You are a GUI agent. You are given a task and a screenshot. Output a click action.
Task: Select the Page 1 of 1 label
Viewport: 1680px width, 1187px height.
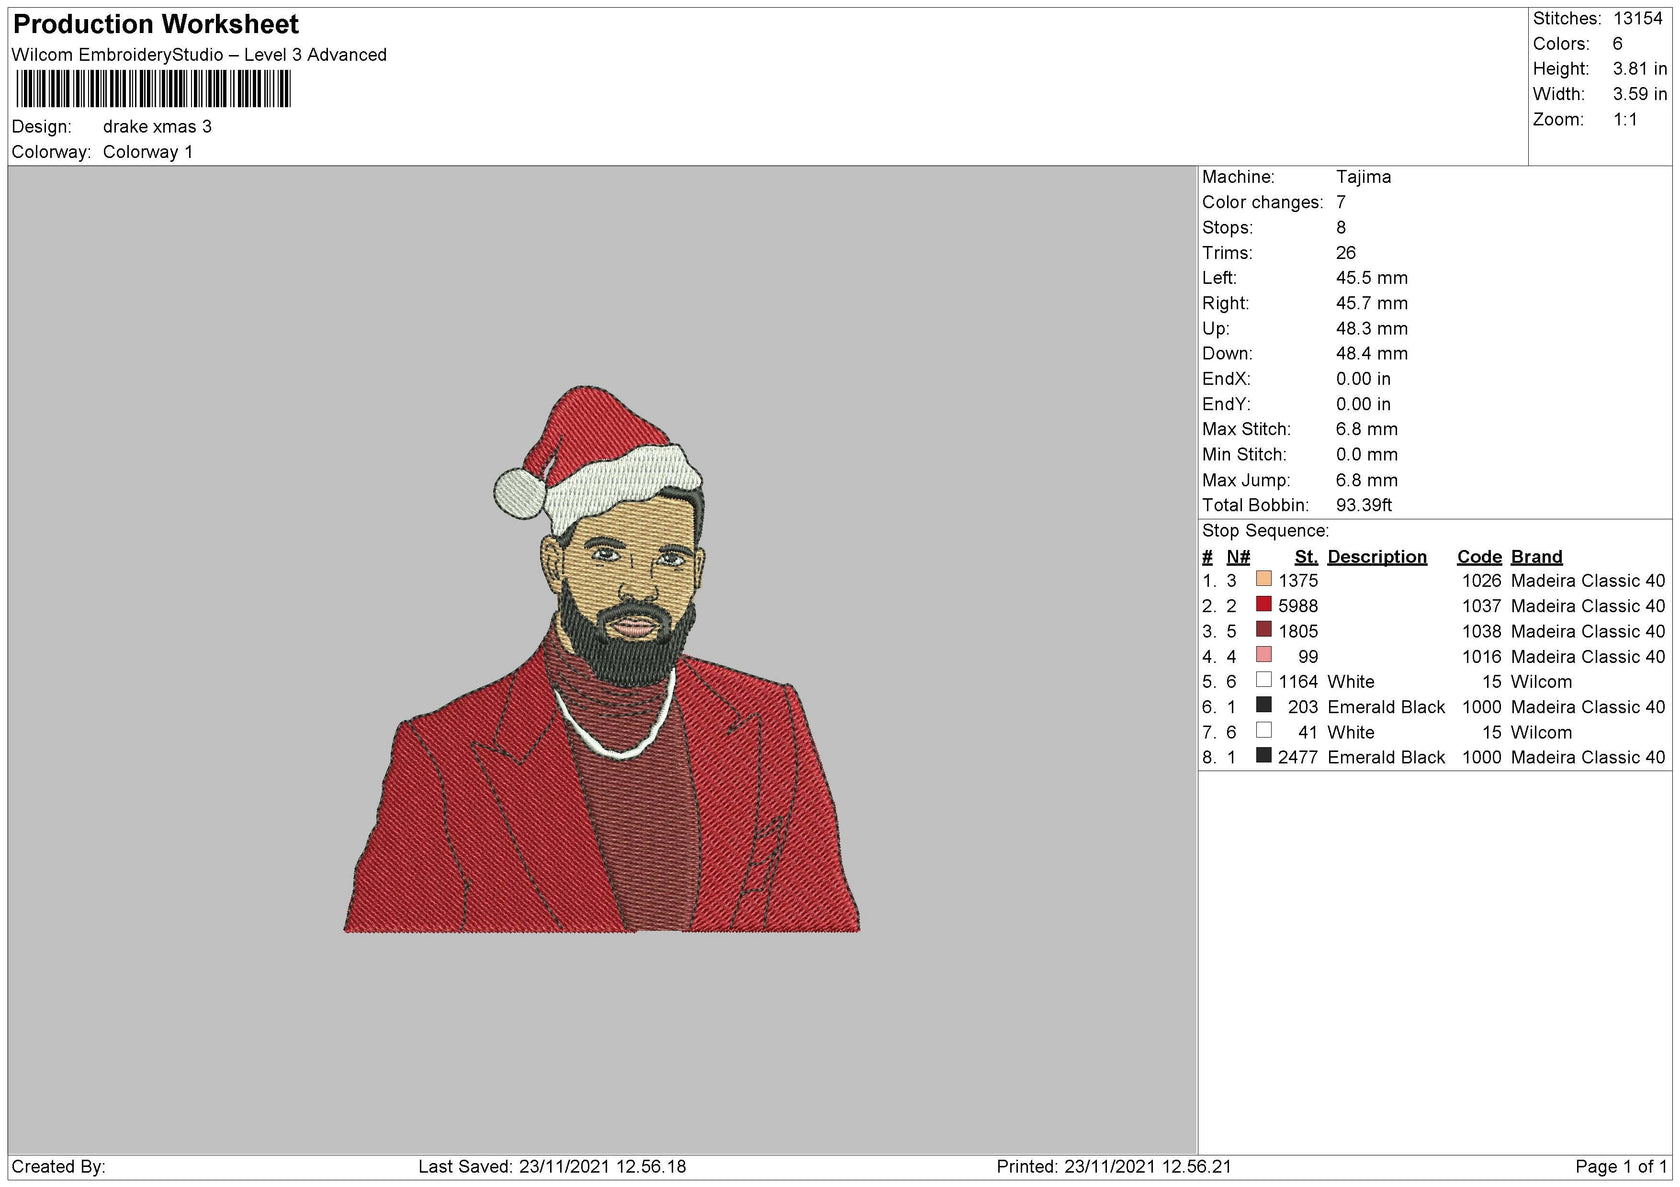(x=1619, y=1166)
